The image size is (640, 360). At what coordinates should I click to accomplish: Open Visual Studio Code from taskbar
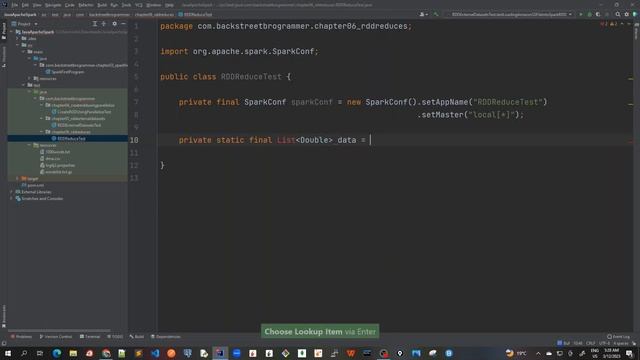pos(155,353)
